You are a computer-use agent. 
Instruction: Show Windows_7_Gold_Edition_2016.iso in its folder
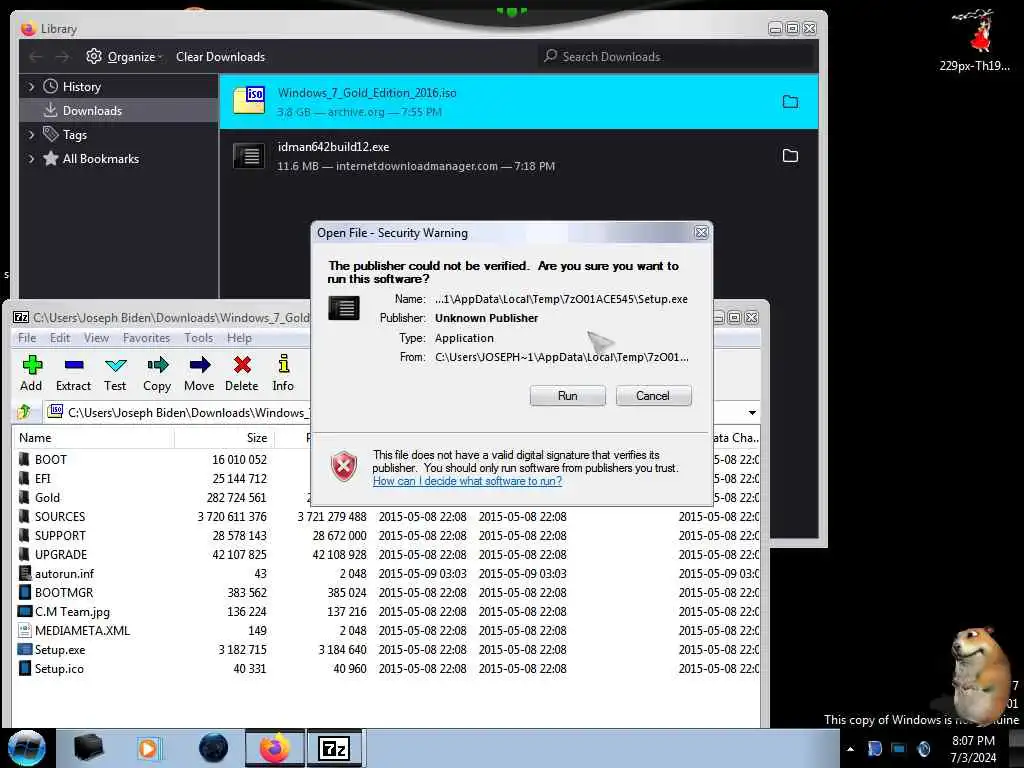pyautogui.click(x=790, y=102)
